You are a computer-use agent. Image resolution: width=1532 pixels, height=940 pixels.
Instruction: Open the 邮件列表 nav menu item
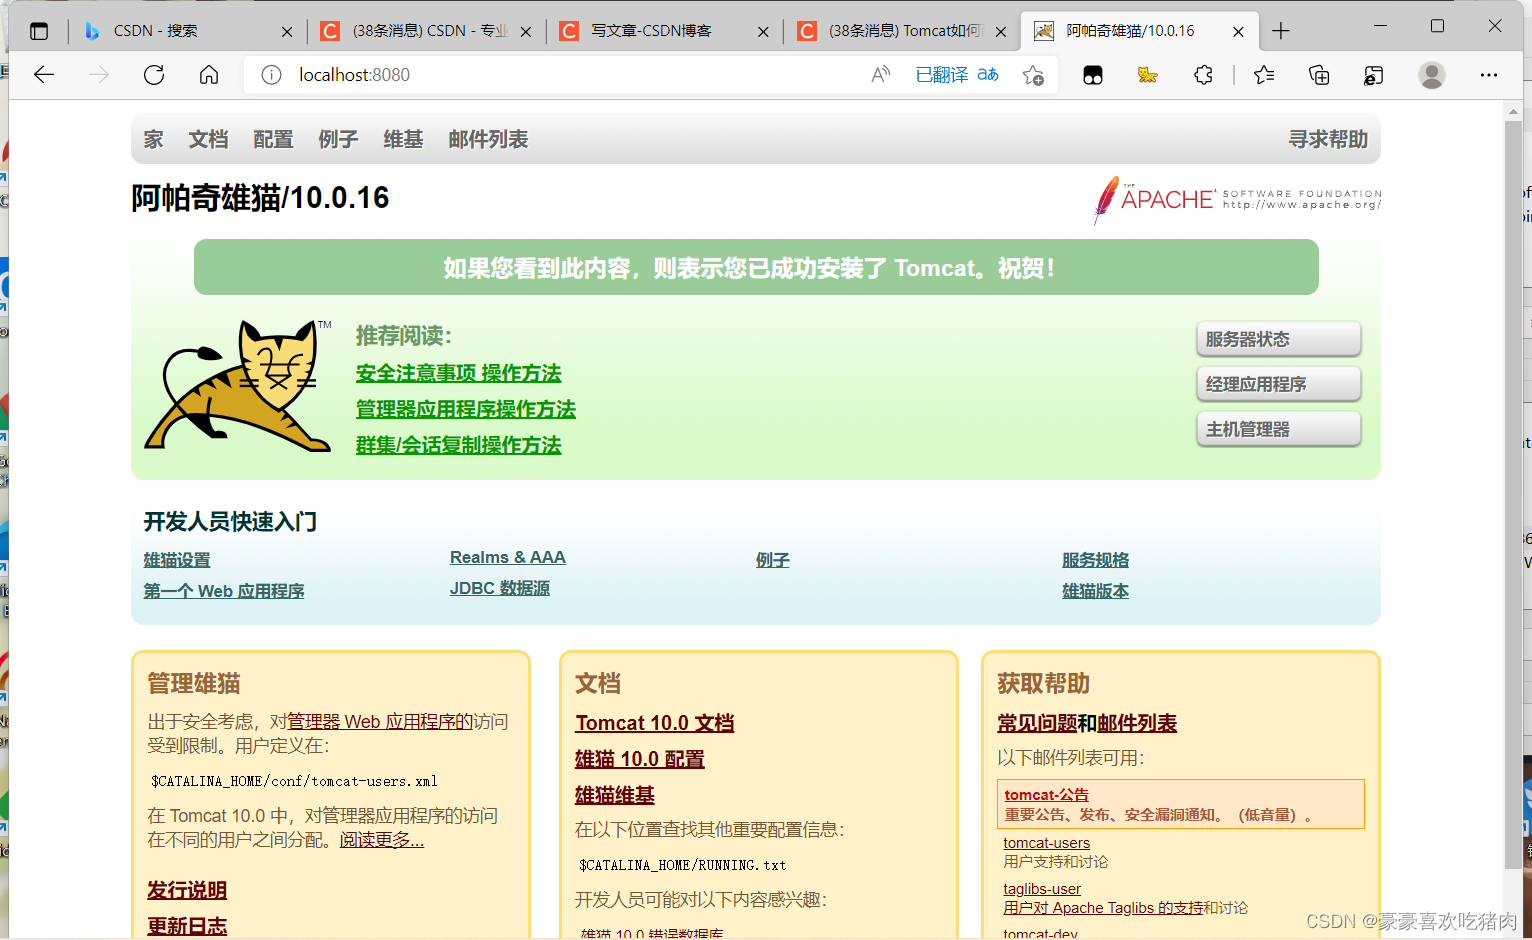[x=488, y=139]
